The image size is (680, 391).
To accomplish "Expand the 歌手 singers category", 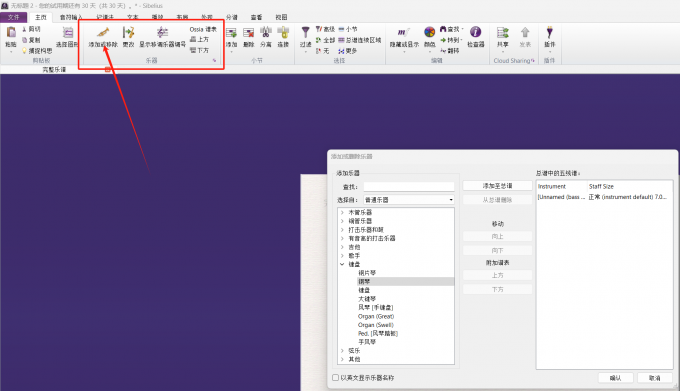I will pyautogui.click(x=342, y=256).
